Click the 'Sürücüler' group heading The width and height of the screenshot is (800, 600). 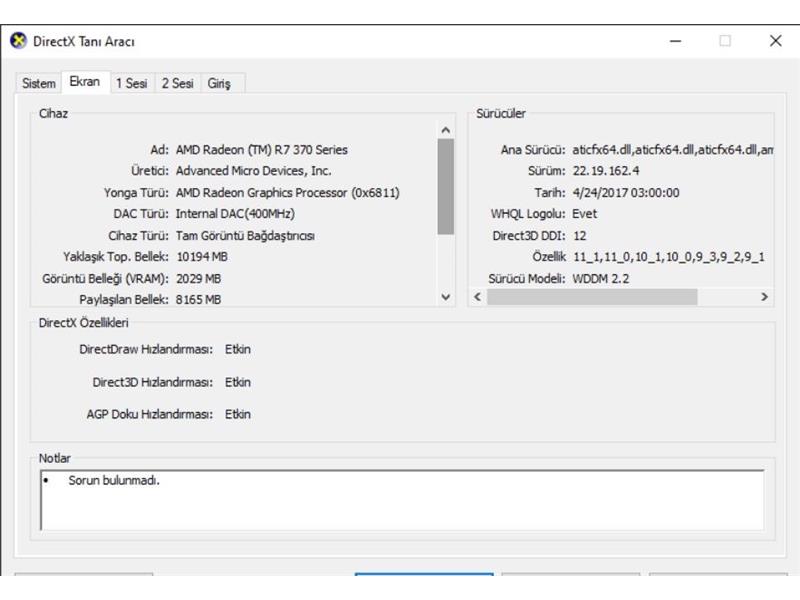click(x=501, y=114)
